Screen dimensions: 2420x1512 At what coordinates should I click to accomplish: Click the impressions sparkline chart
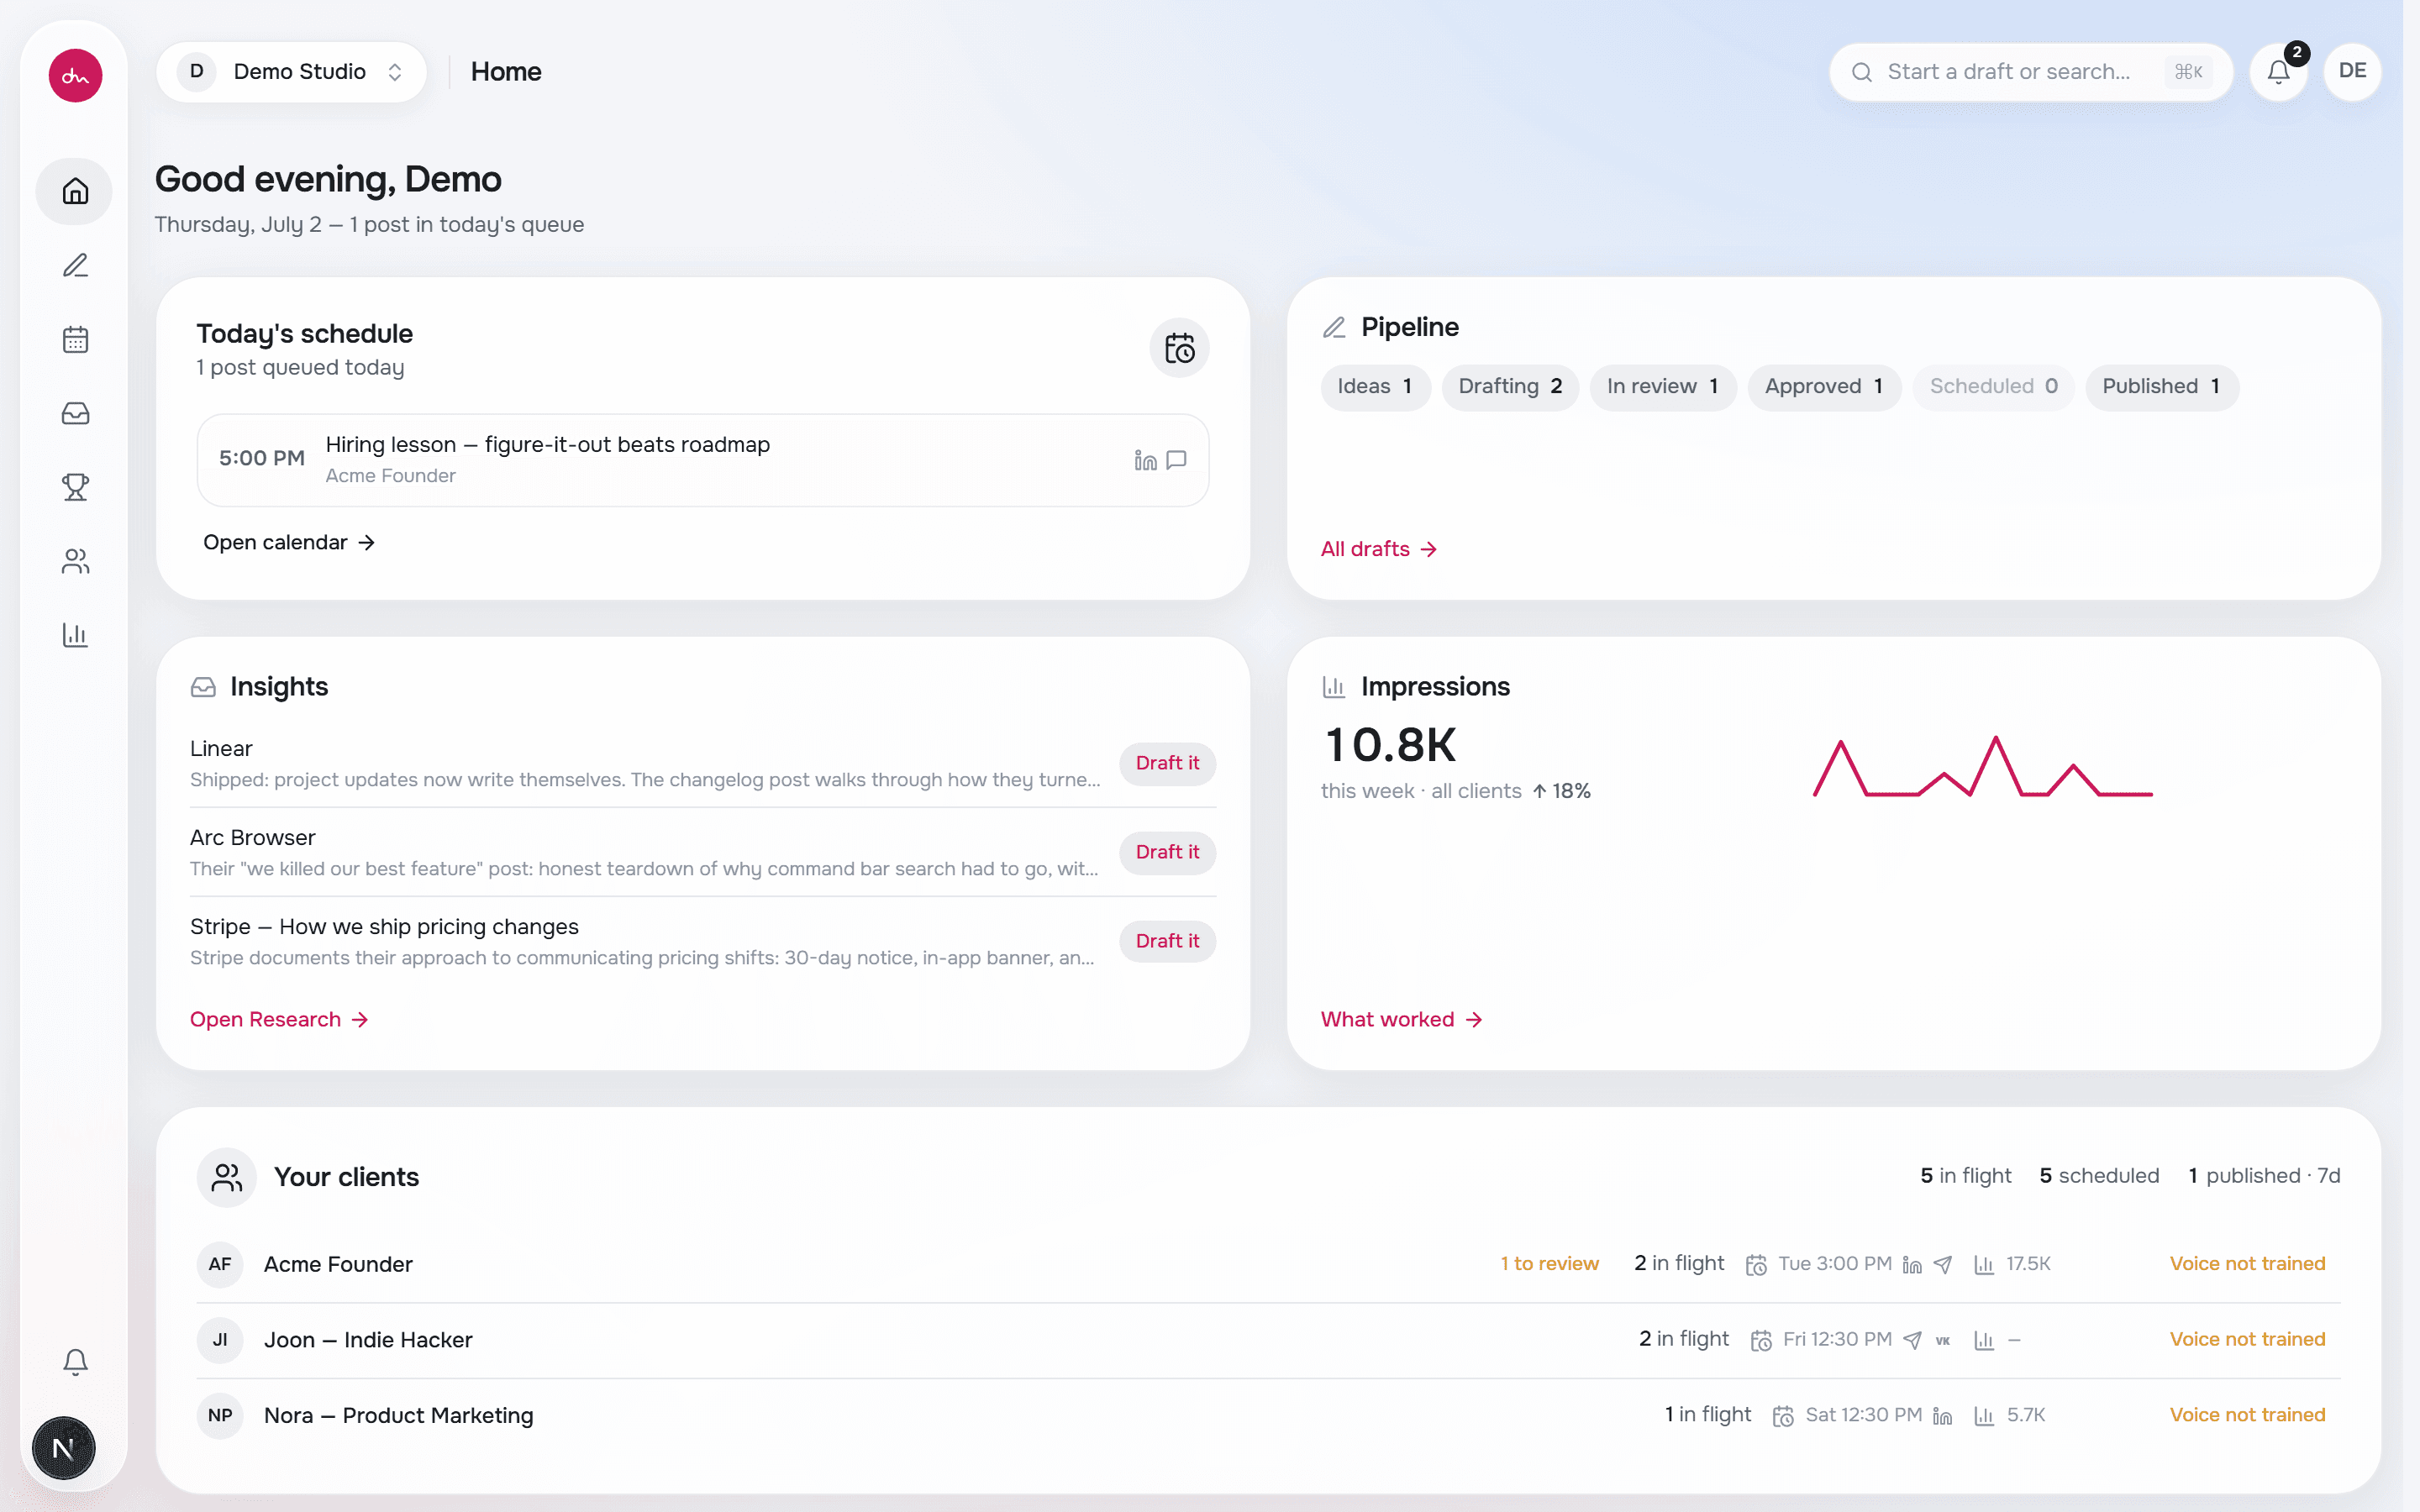(1982, 767)
